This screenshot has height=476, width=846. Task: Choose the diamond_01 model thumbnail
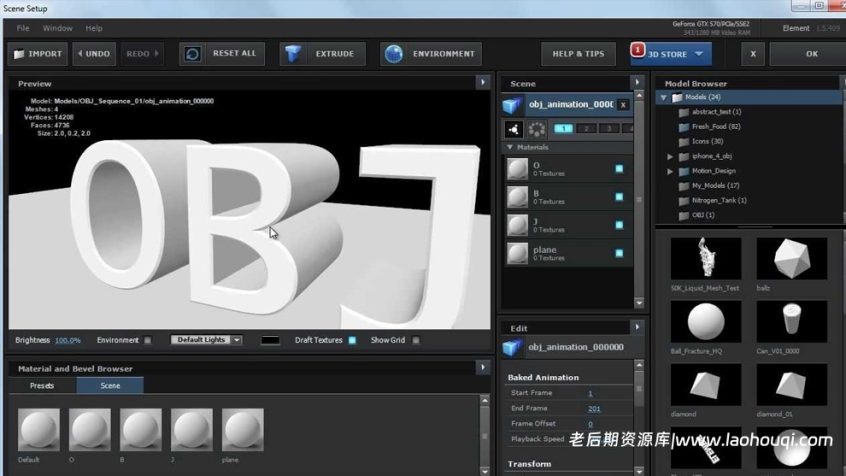click(792, 385)
